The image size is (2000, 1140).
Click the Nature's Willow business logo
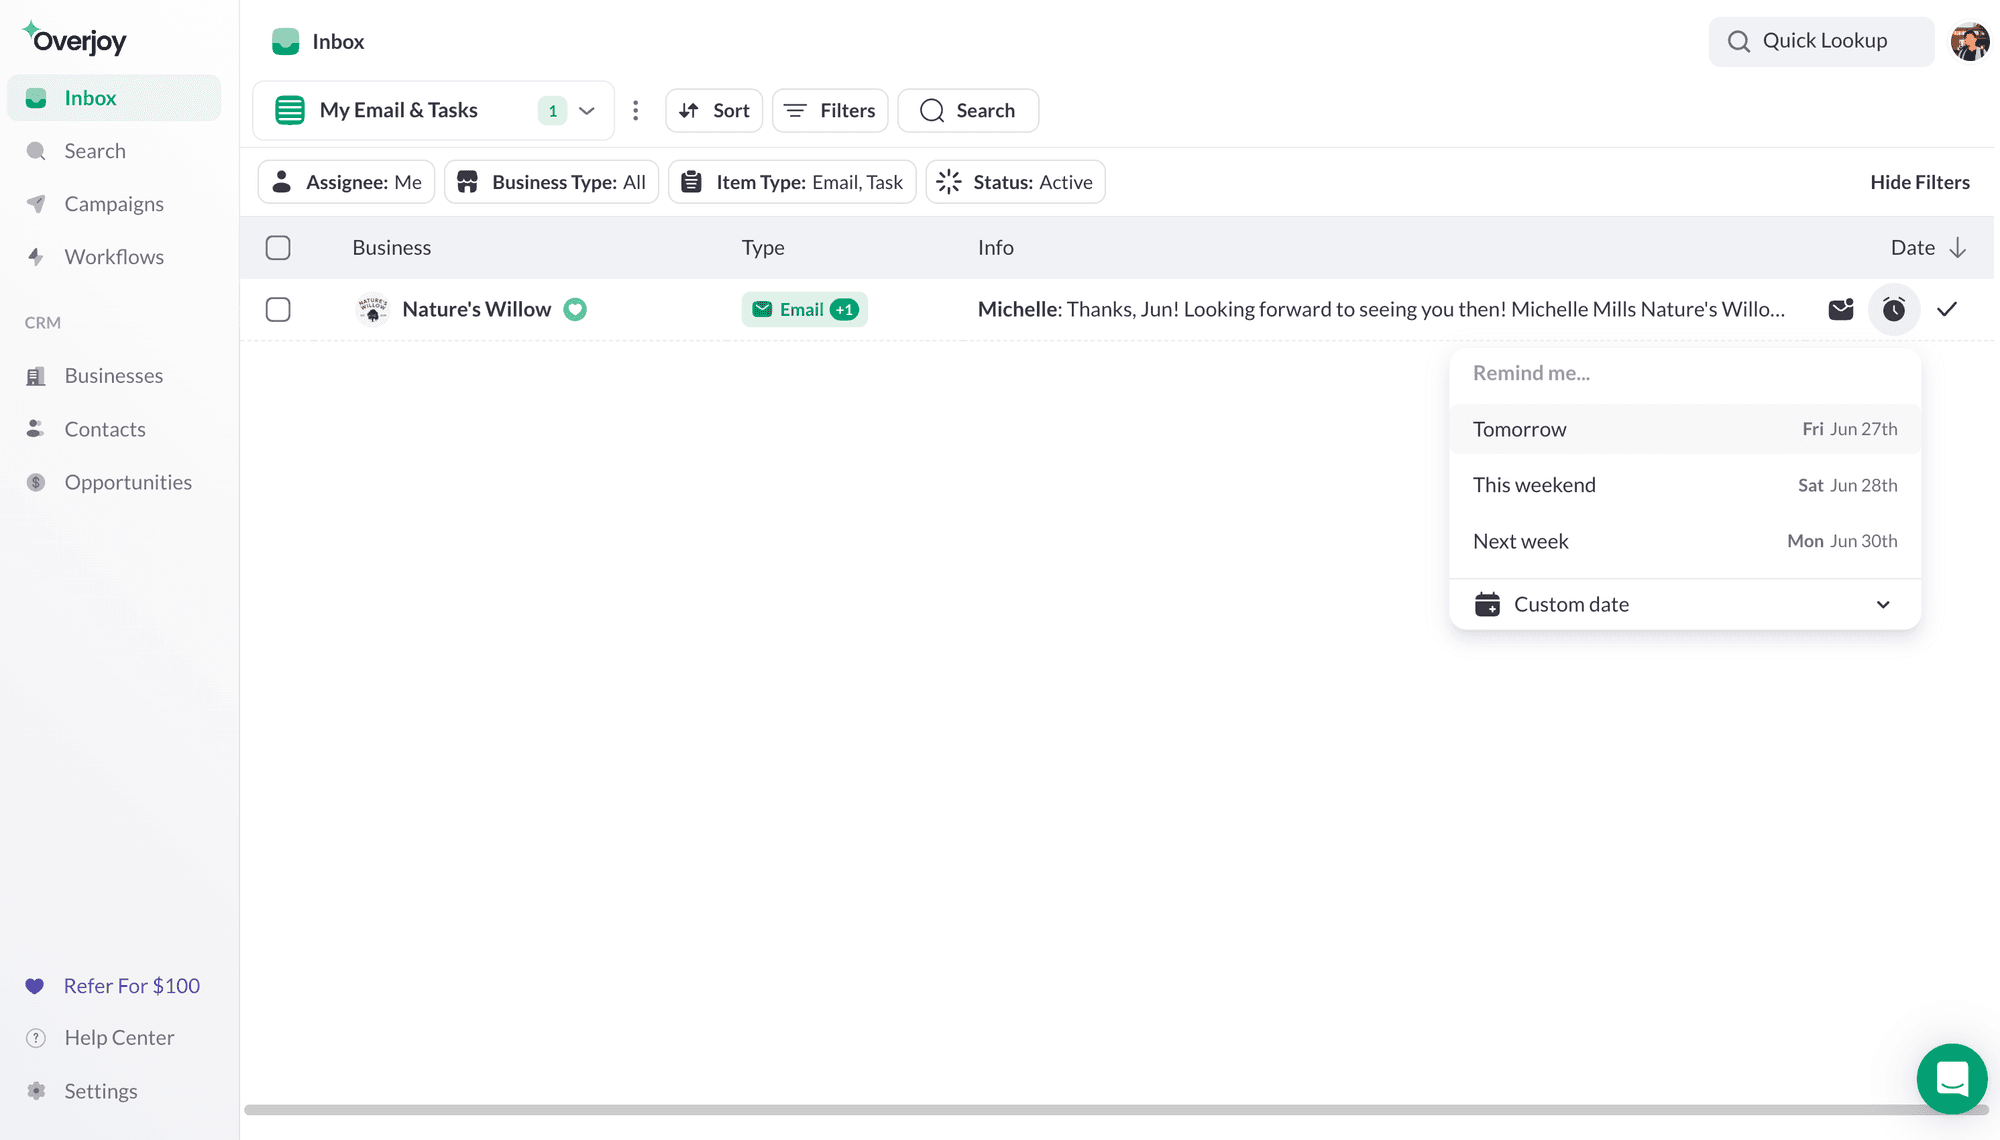373,309
